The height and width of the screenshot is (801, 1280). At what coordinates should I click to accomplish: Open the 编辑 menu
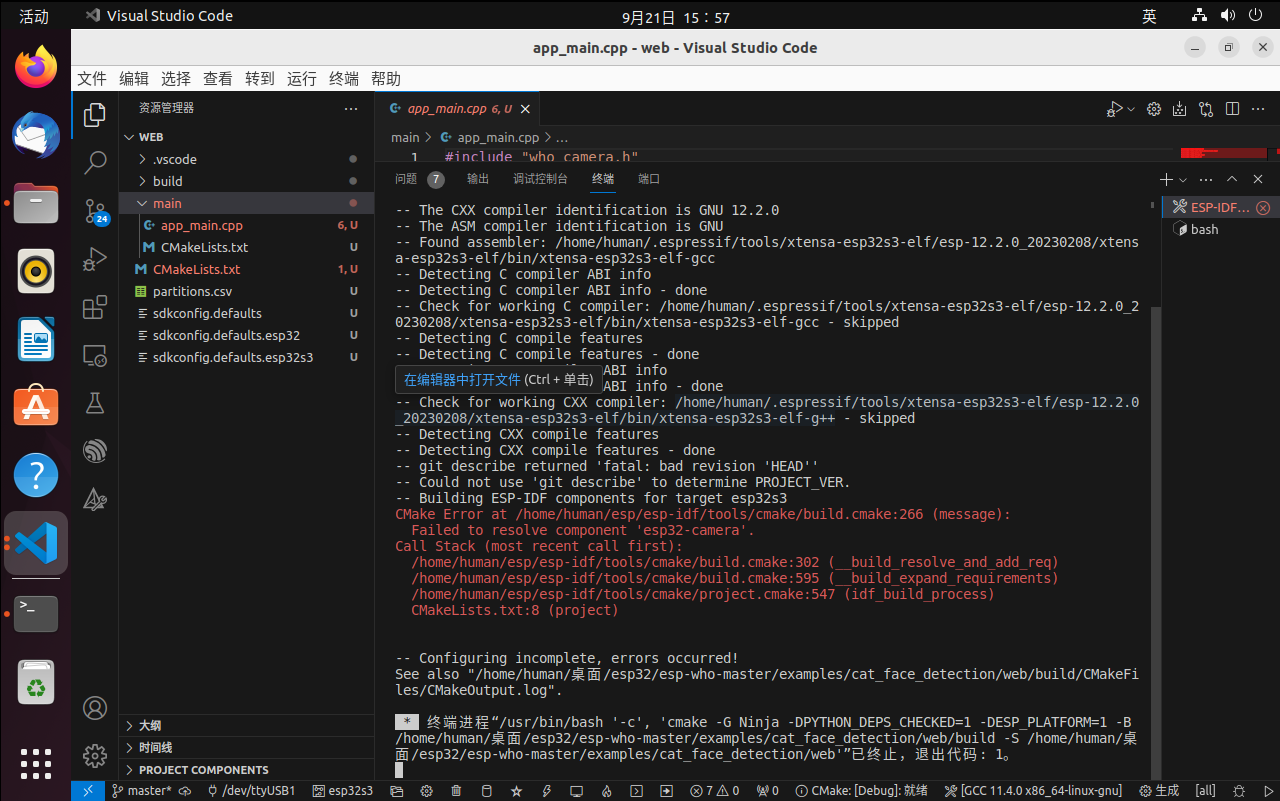coord(134,79)
